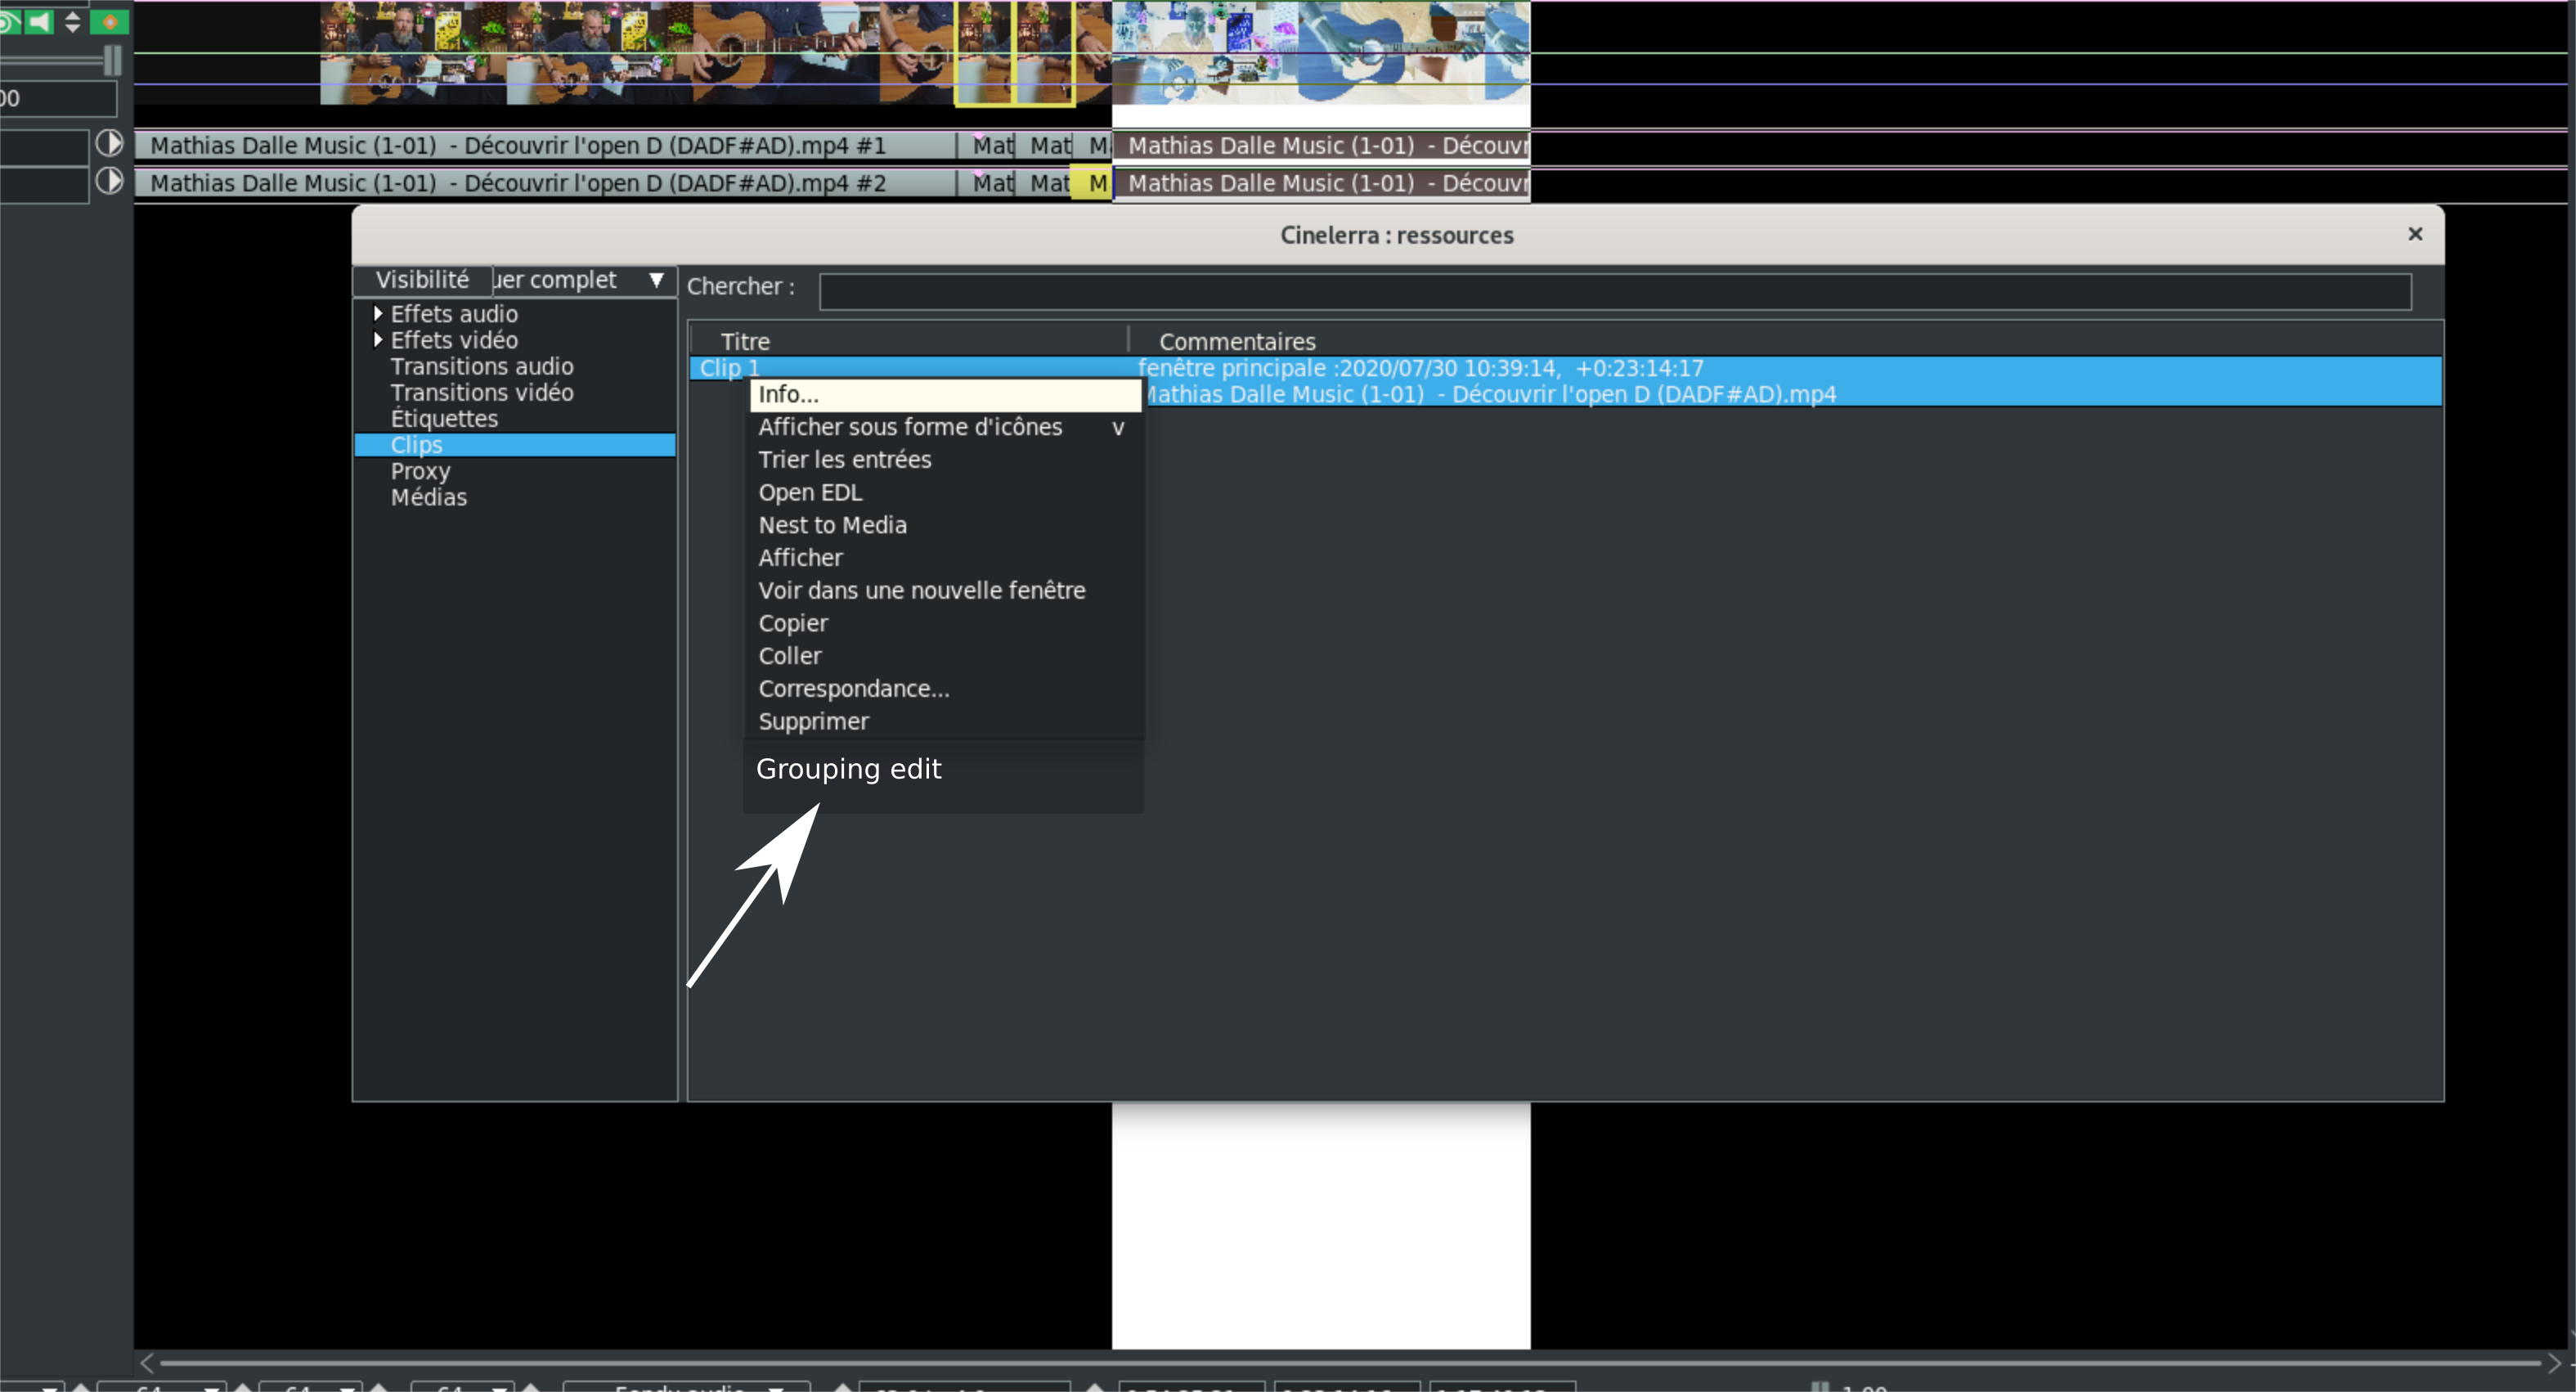The height and width of the screenshot is (1392, 2576).
Task: Open the Afficher sous forme d'icônes submenu
Action: pyautogui.click(x=909, y=427)
